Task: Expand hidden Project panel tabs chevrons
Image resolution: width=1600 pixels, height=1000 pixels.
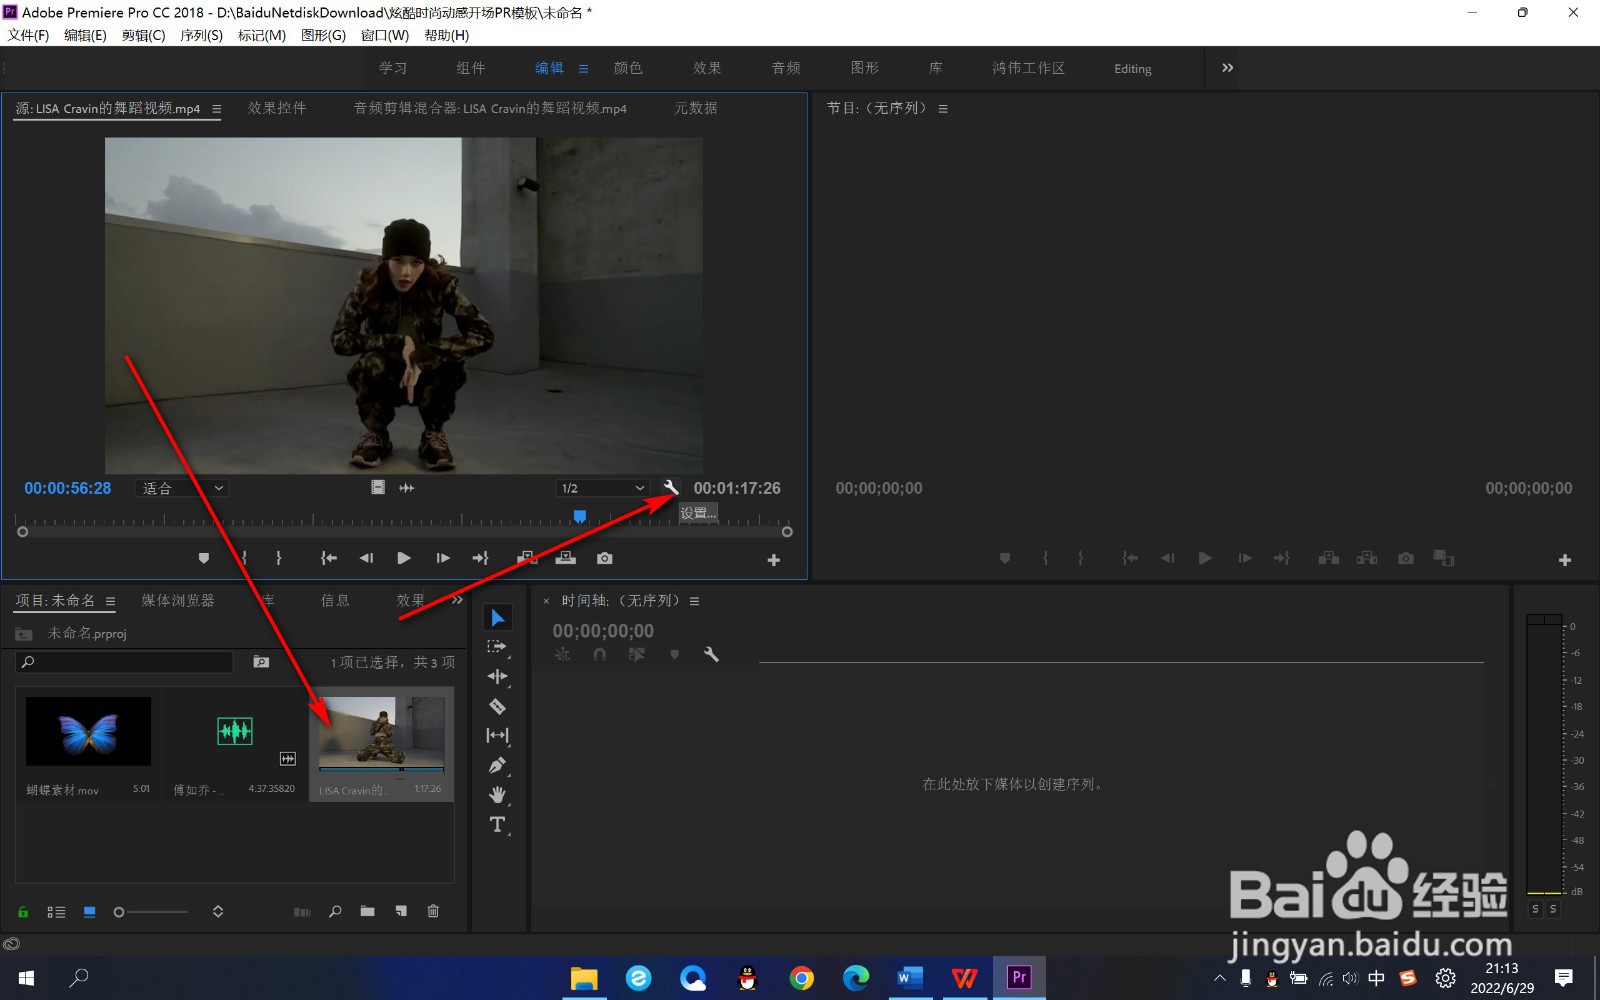Action: (x=457, y=600)
